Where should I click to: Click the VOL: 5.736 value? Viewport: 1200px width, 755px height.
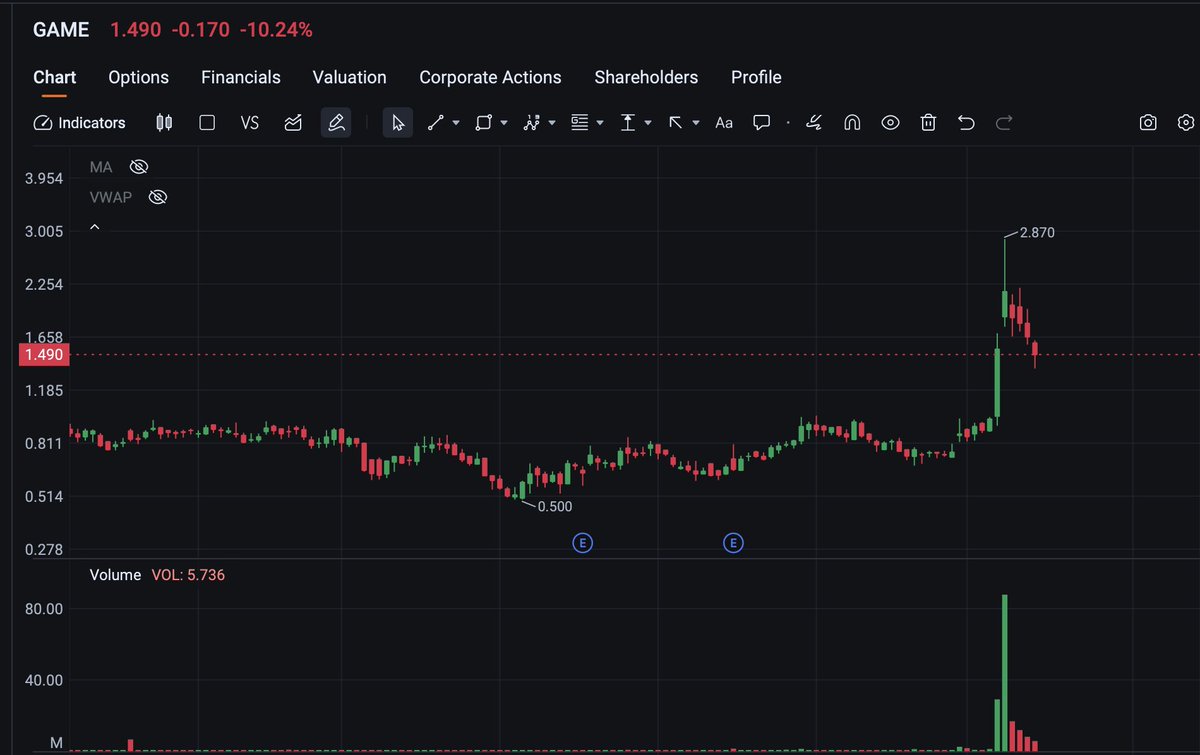[x=188, y=575]
